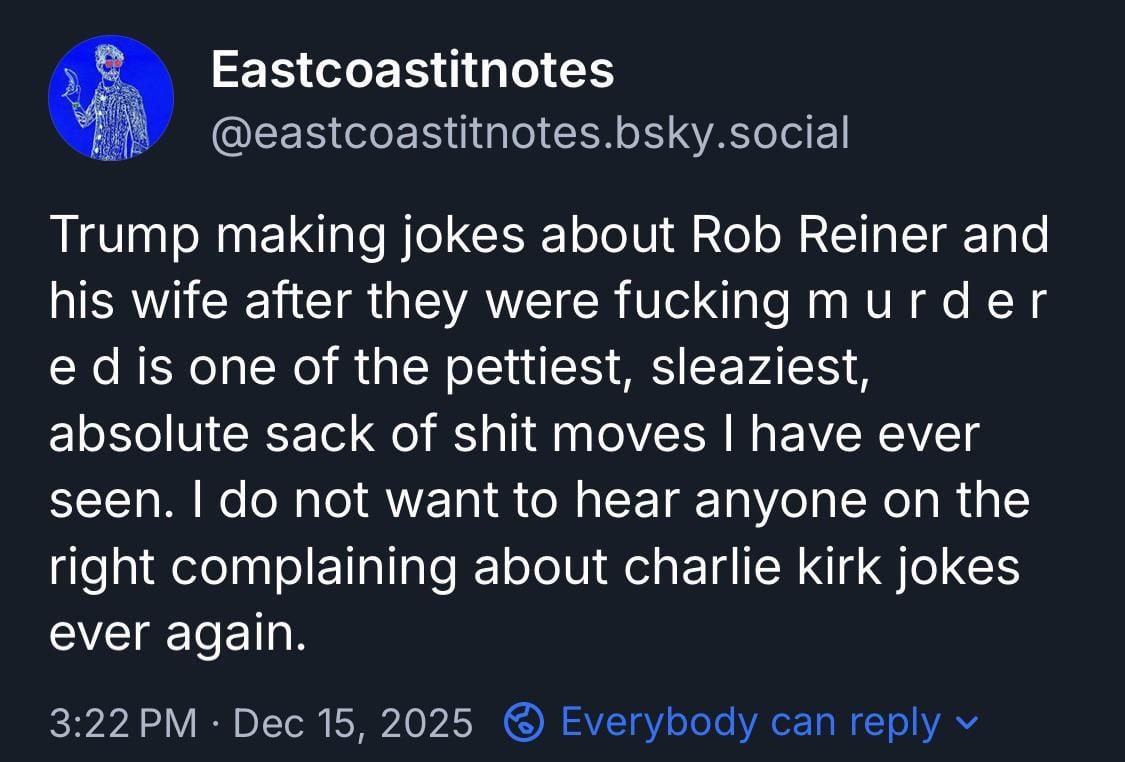Click the @eastcoastitnotes.bsky.social handle

pyautogui.click(x=530, y=133)
